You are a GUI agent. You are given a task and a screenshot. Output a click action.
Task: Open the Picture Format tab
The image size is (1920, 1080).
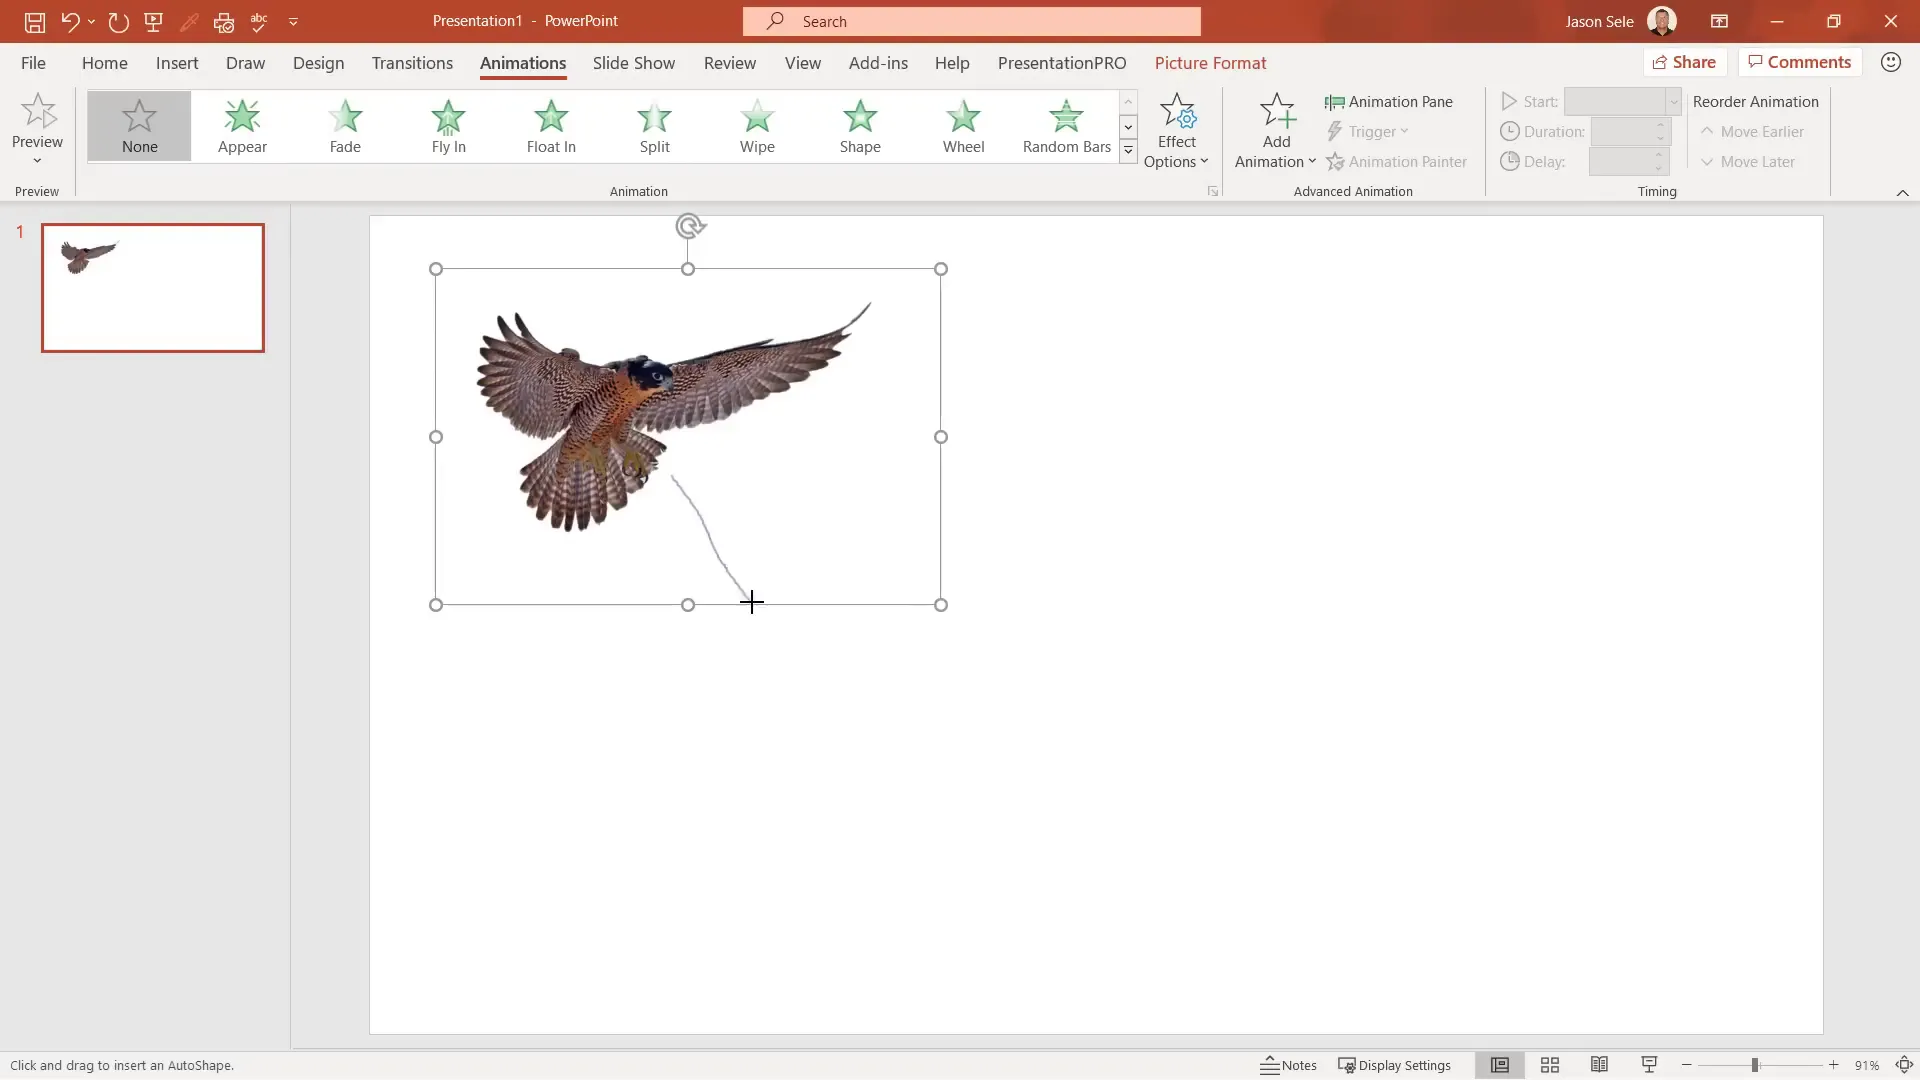pos(1210,63)
